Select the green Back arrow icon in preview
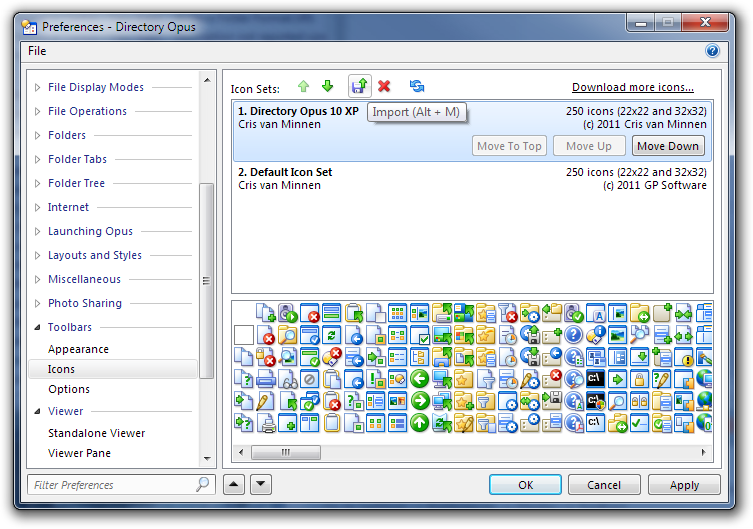 (x=420, y=379)
